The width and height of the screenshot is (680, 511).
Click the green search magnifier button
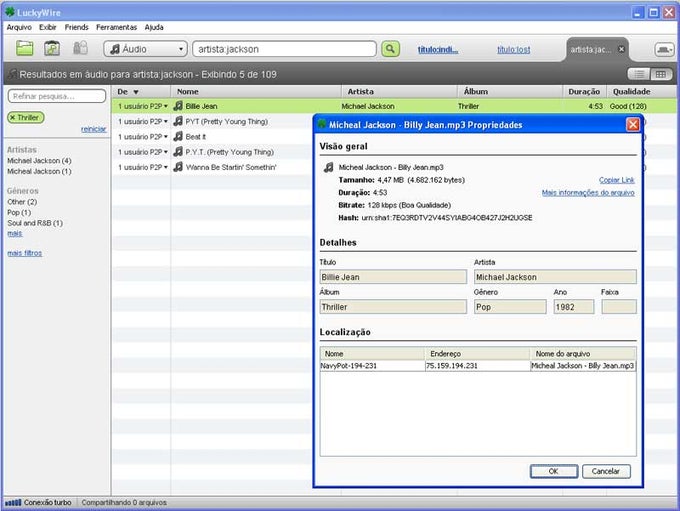(390, 49)
